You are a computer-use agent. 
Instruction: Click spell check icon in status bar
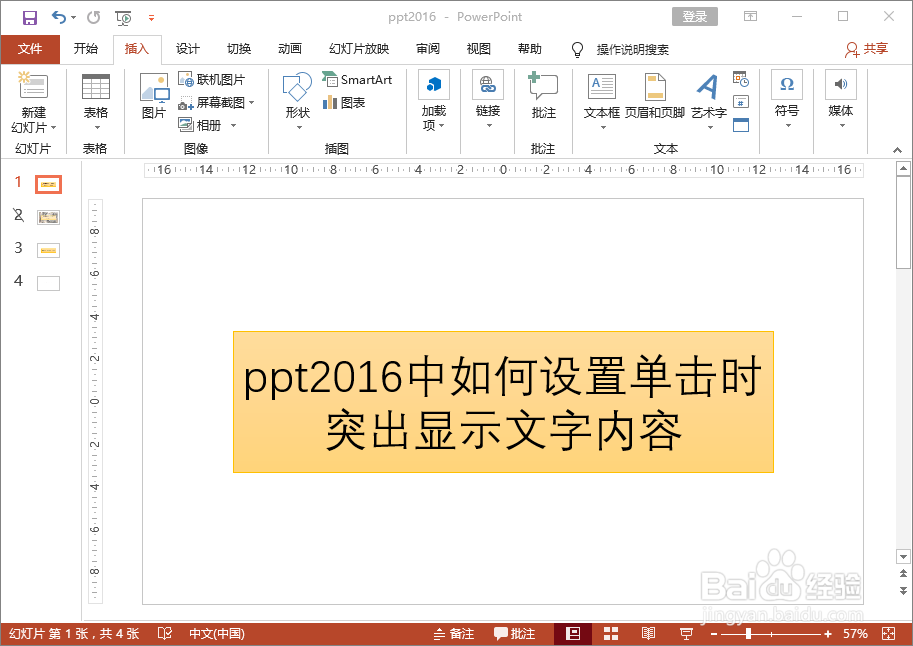[x=165, y=634]
